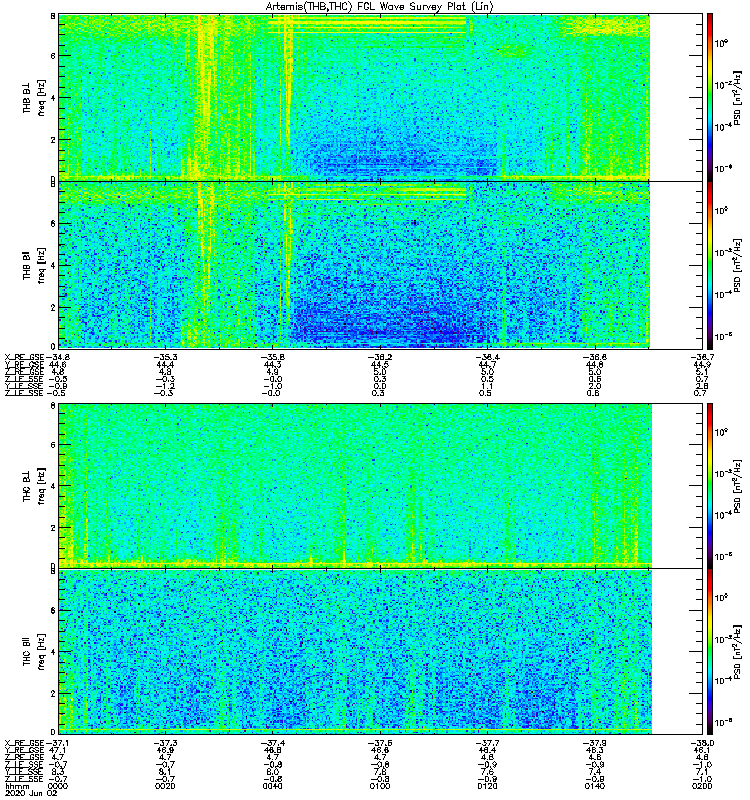Image resolution: width=750 pixels, height=800 pixels.
Task: Click the THC B∥ spectrogram panel
Action: (355, 652)
